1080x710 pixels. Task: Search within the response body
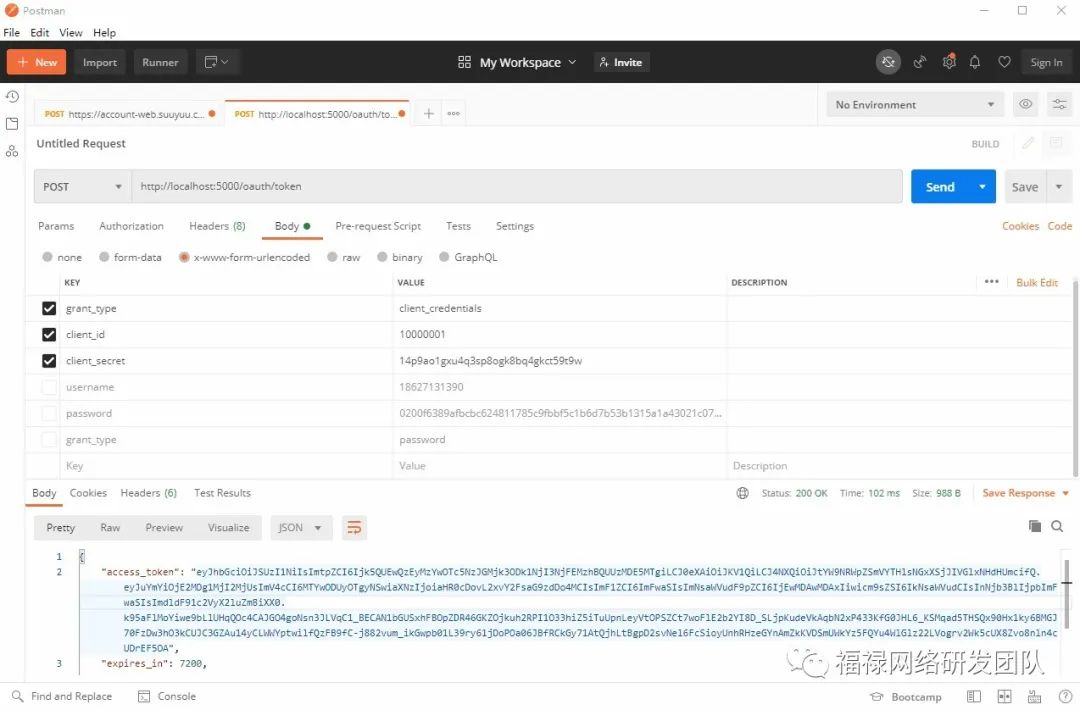(1057, 527)
